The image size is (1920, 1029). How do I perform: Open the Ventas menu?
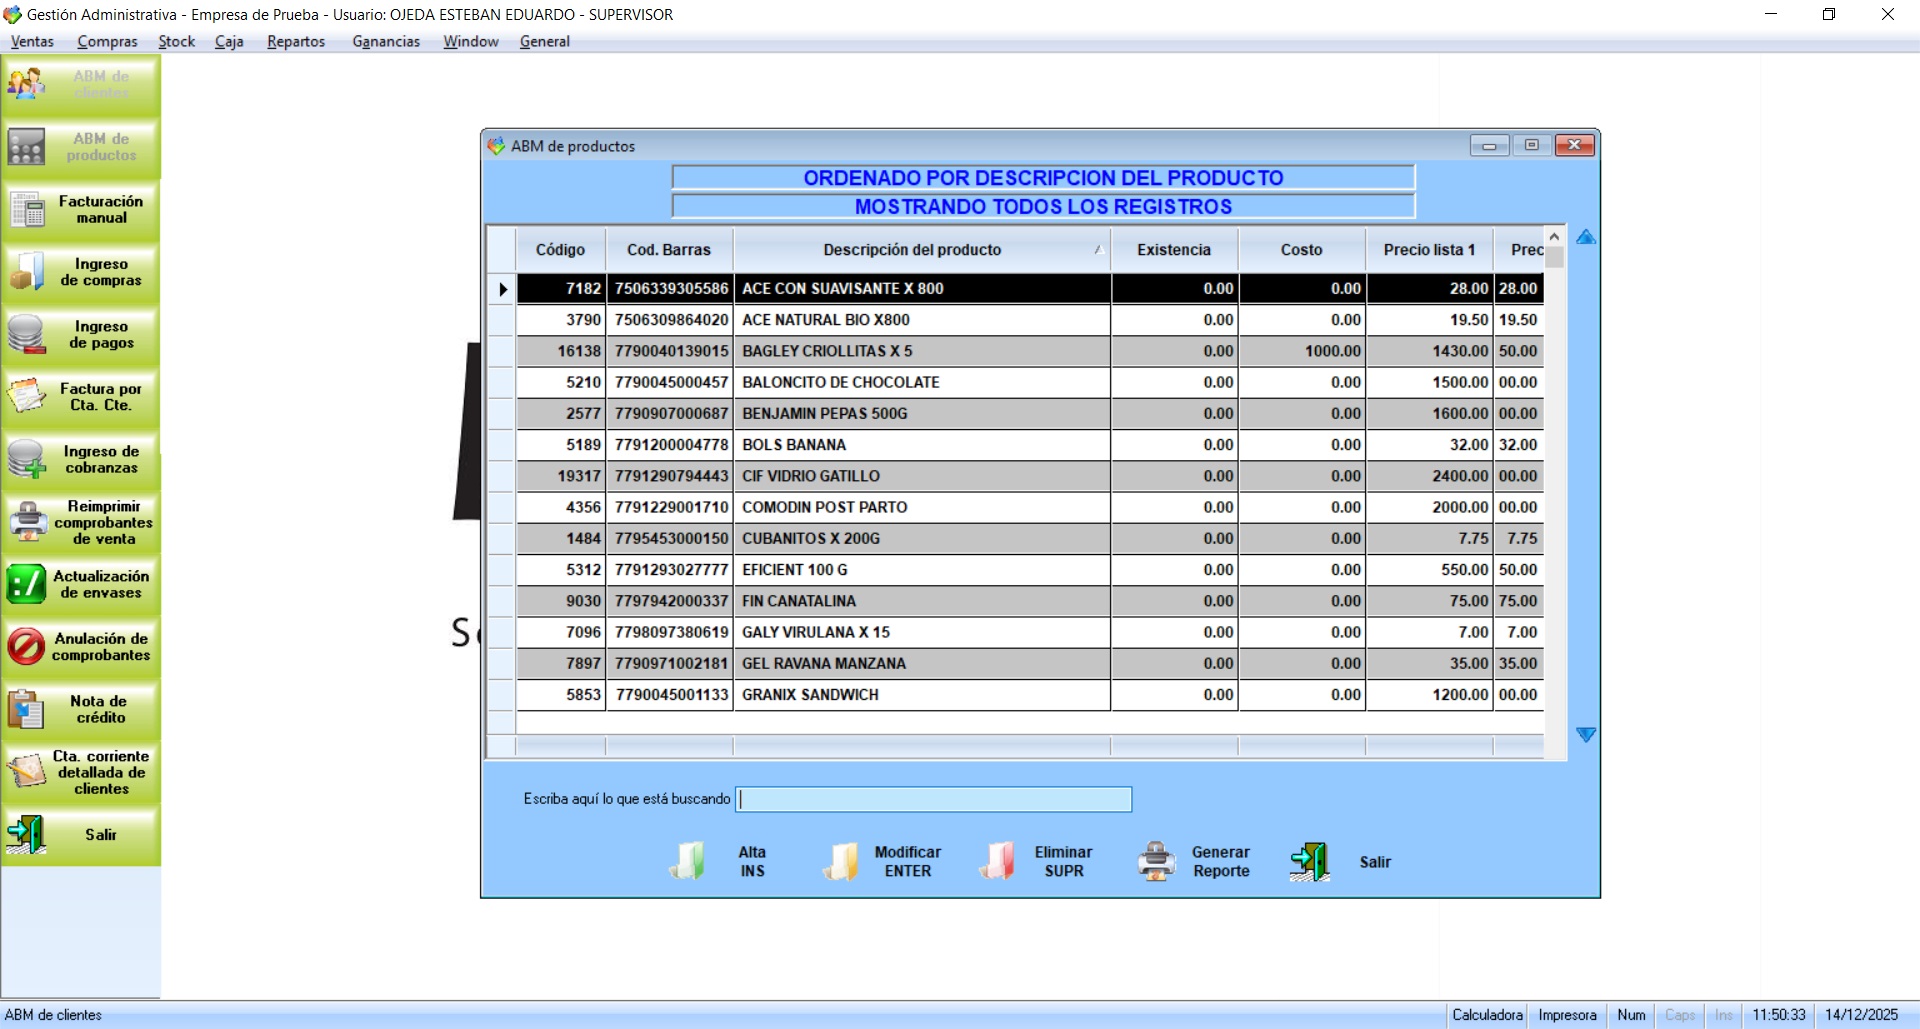[x=31, y=41]
